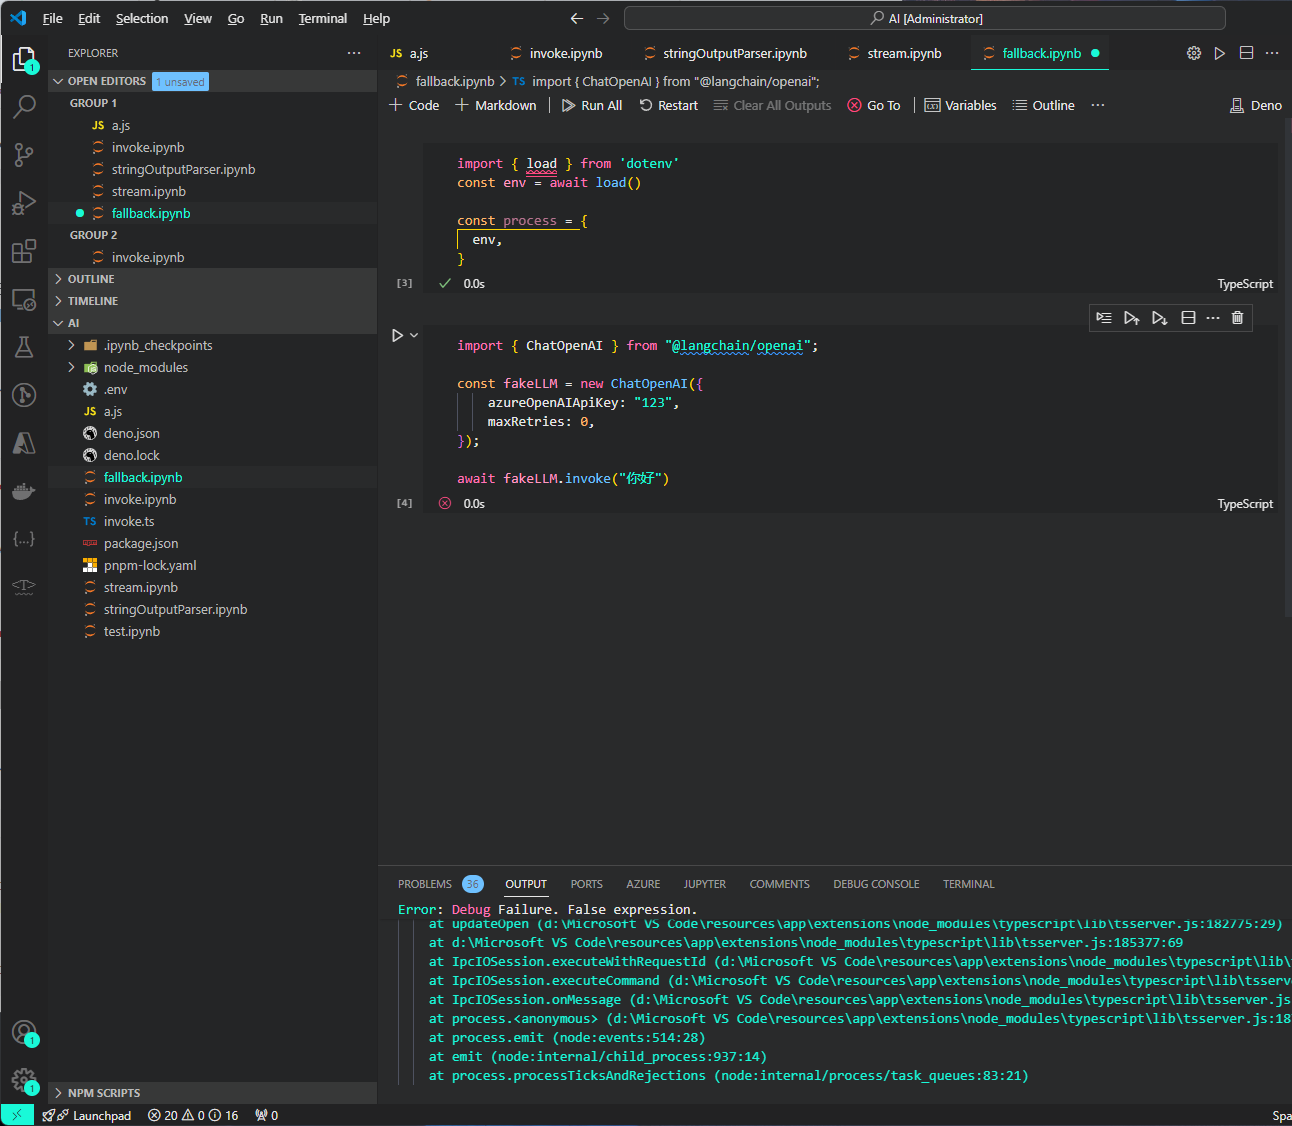Open the Extensions view

click(x=24, y=251)
